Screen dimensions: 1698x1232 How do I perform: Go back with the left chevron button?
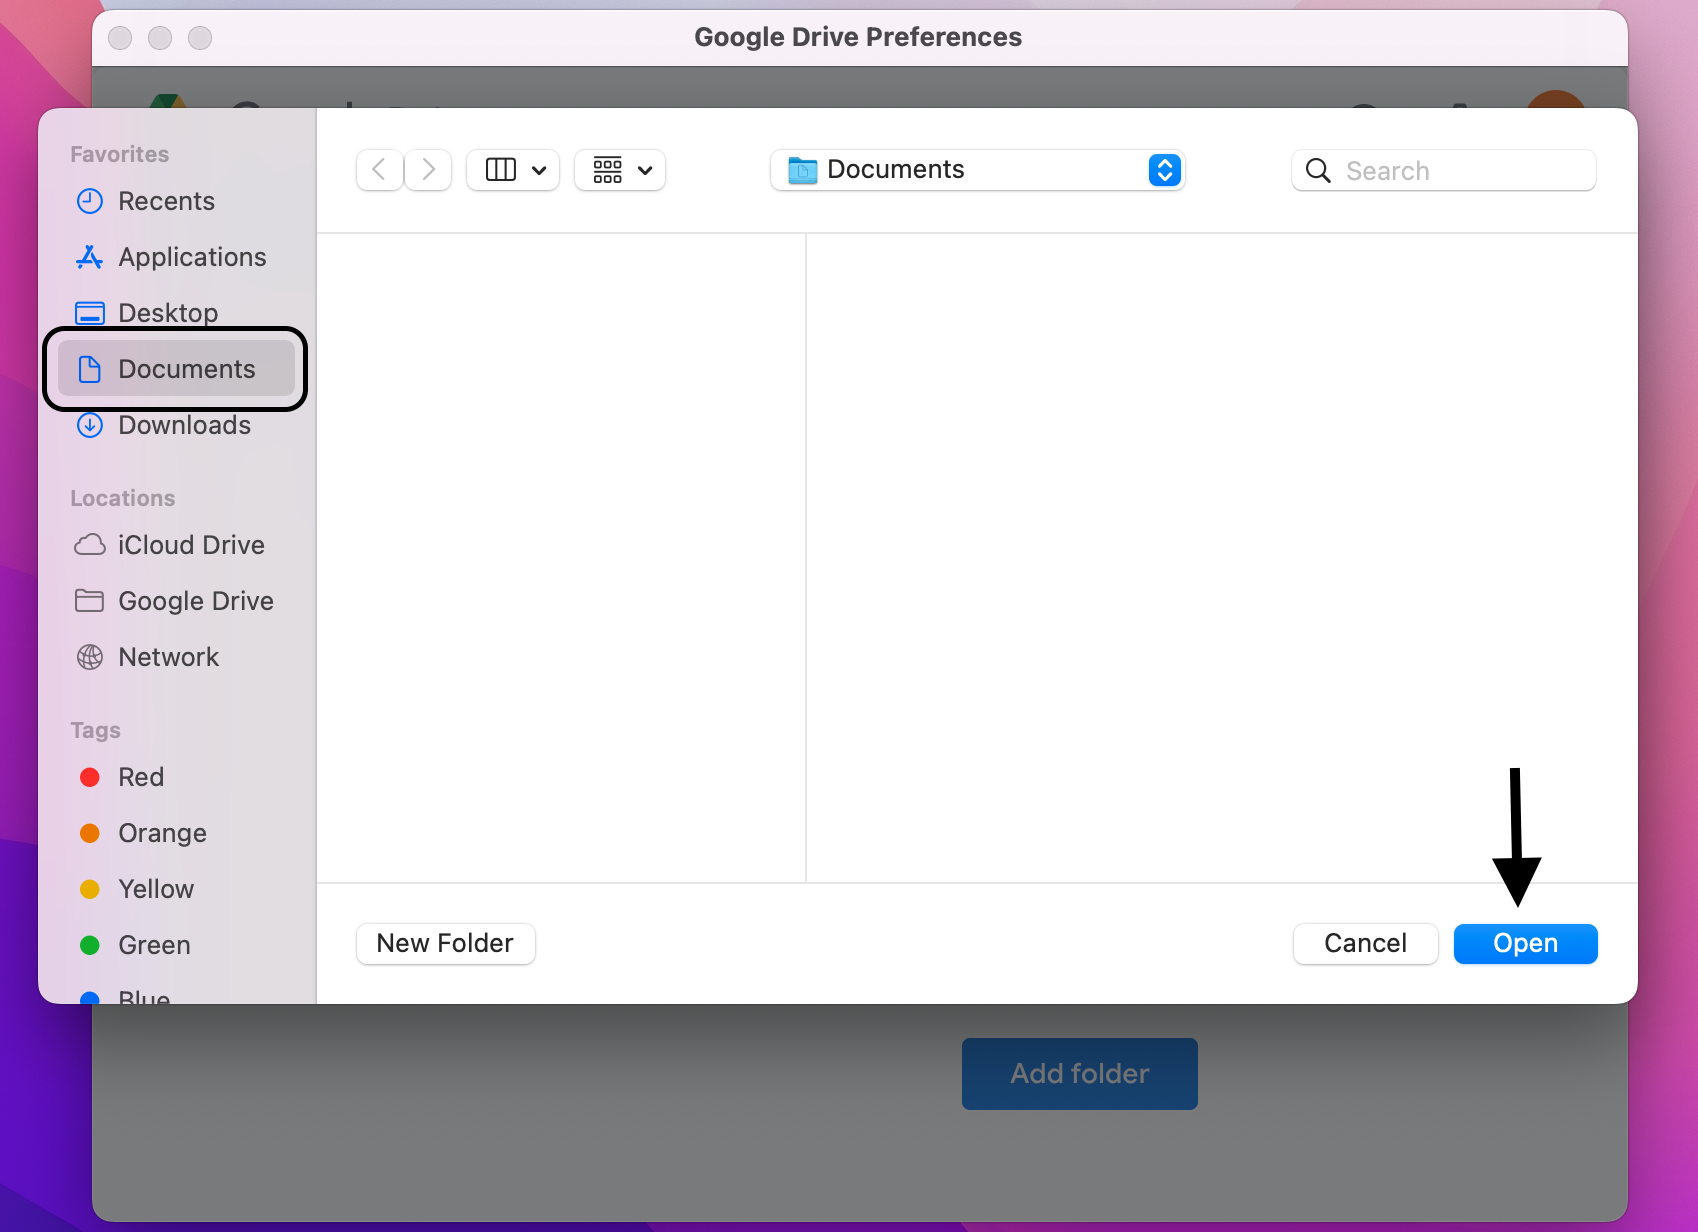pos(380,170)
